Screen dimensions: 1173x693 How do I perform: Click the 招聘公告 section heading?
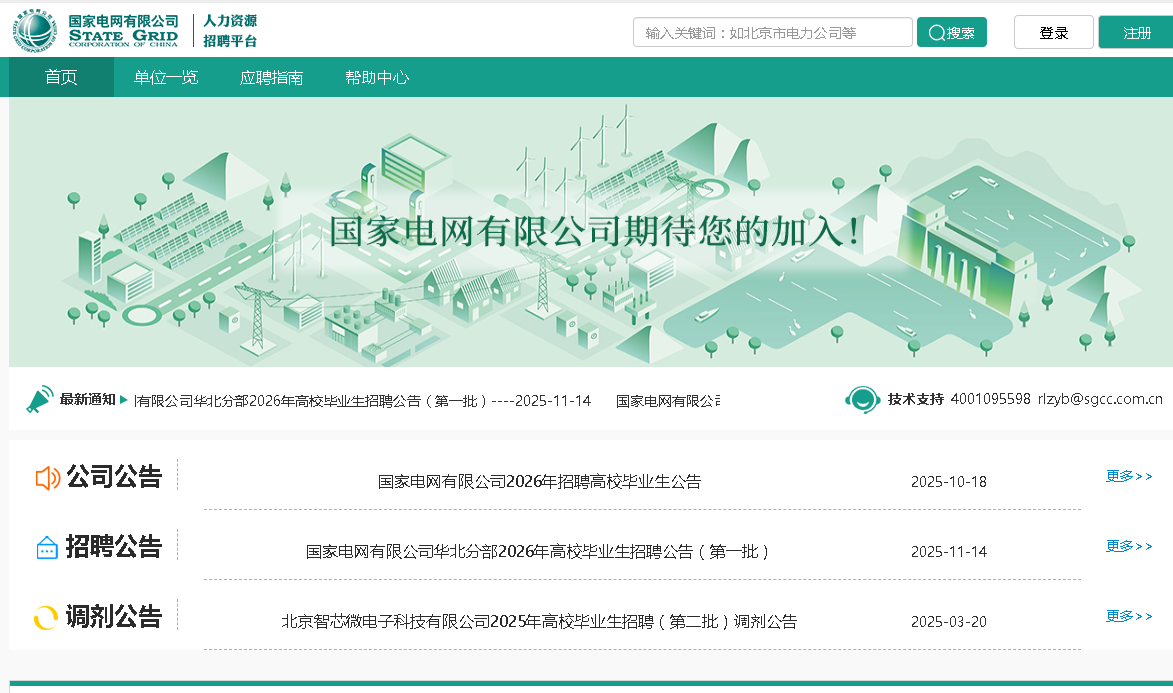(114, 546)
